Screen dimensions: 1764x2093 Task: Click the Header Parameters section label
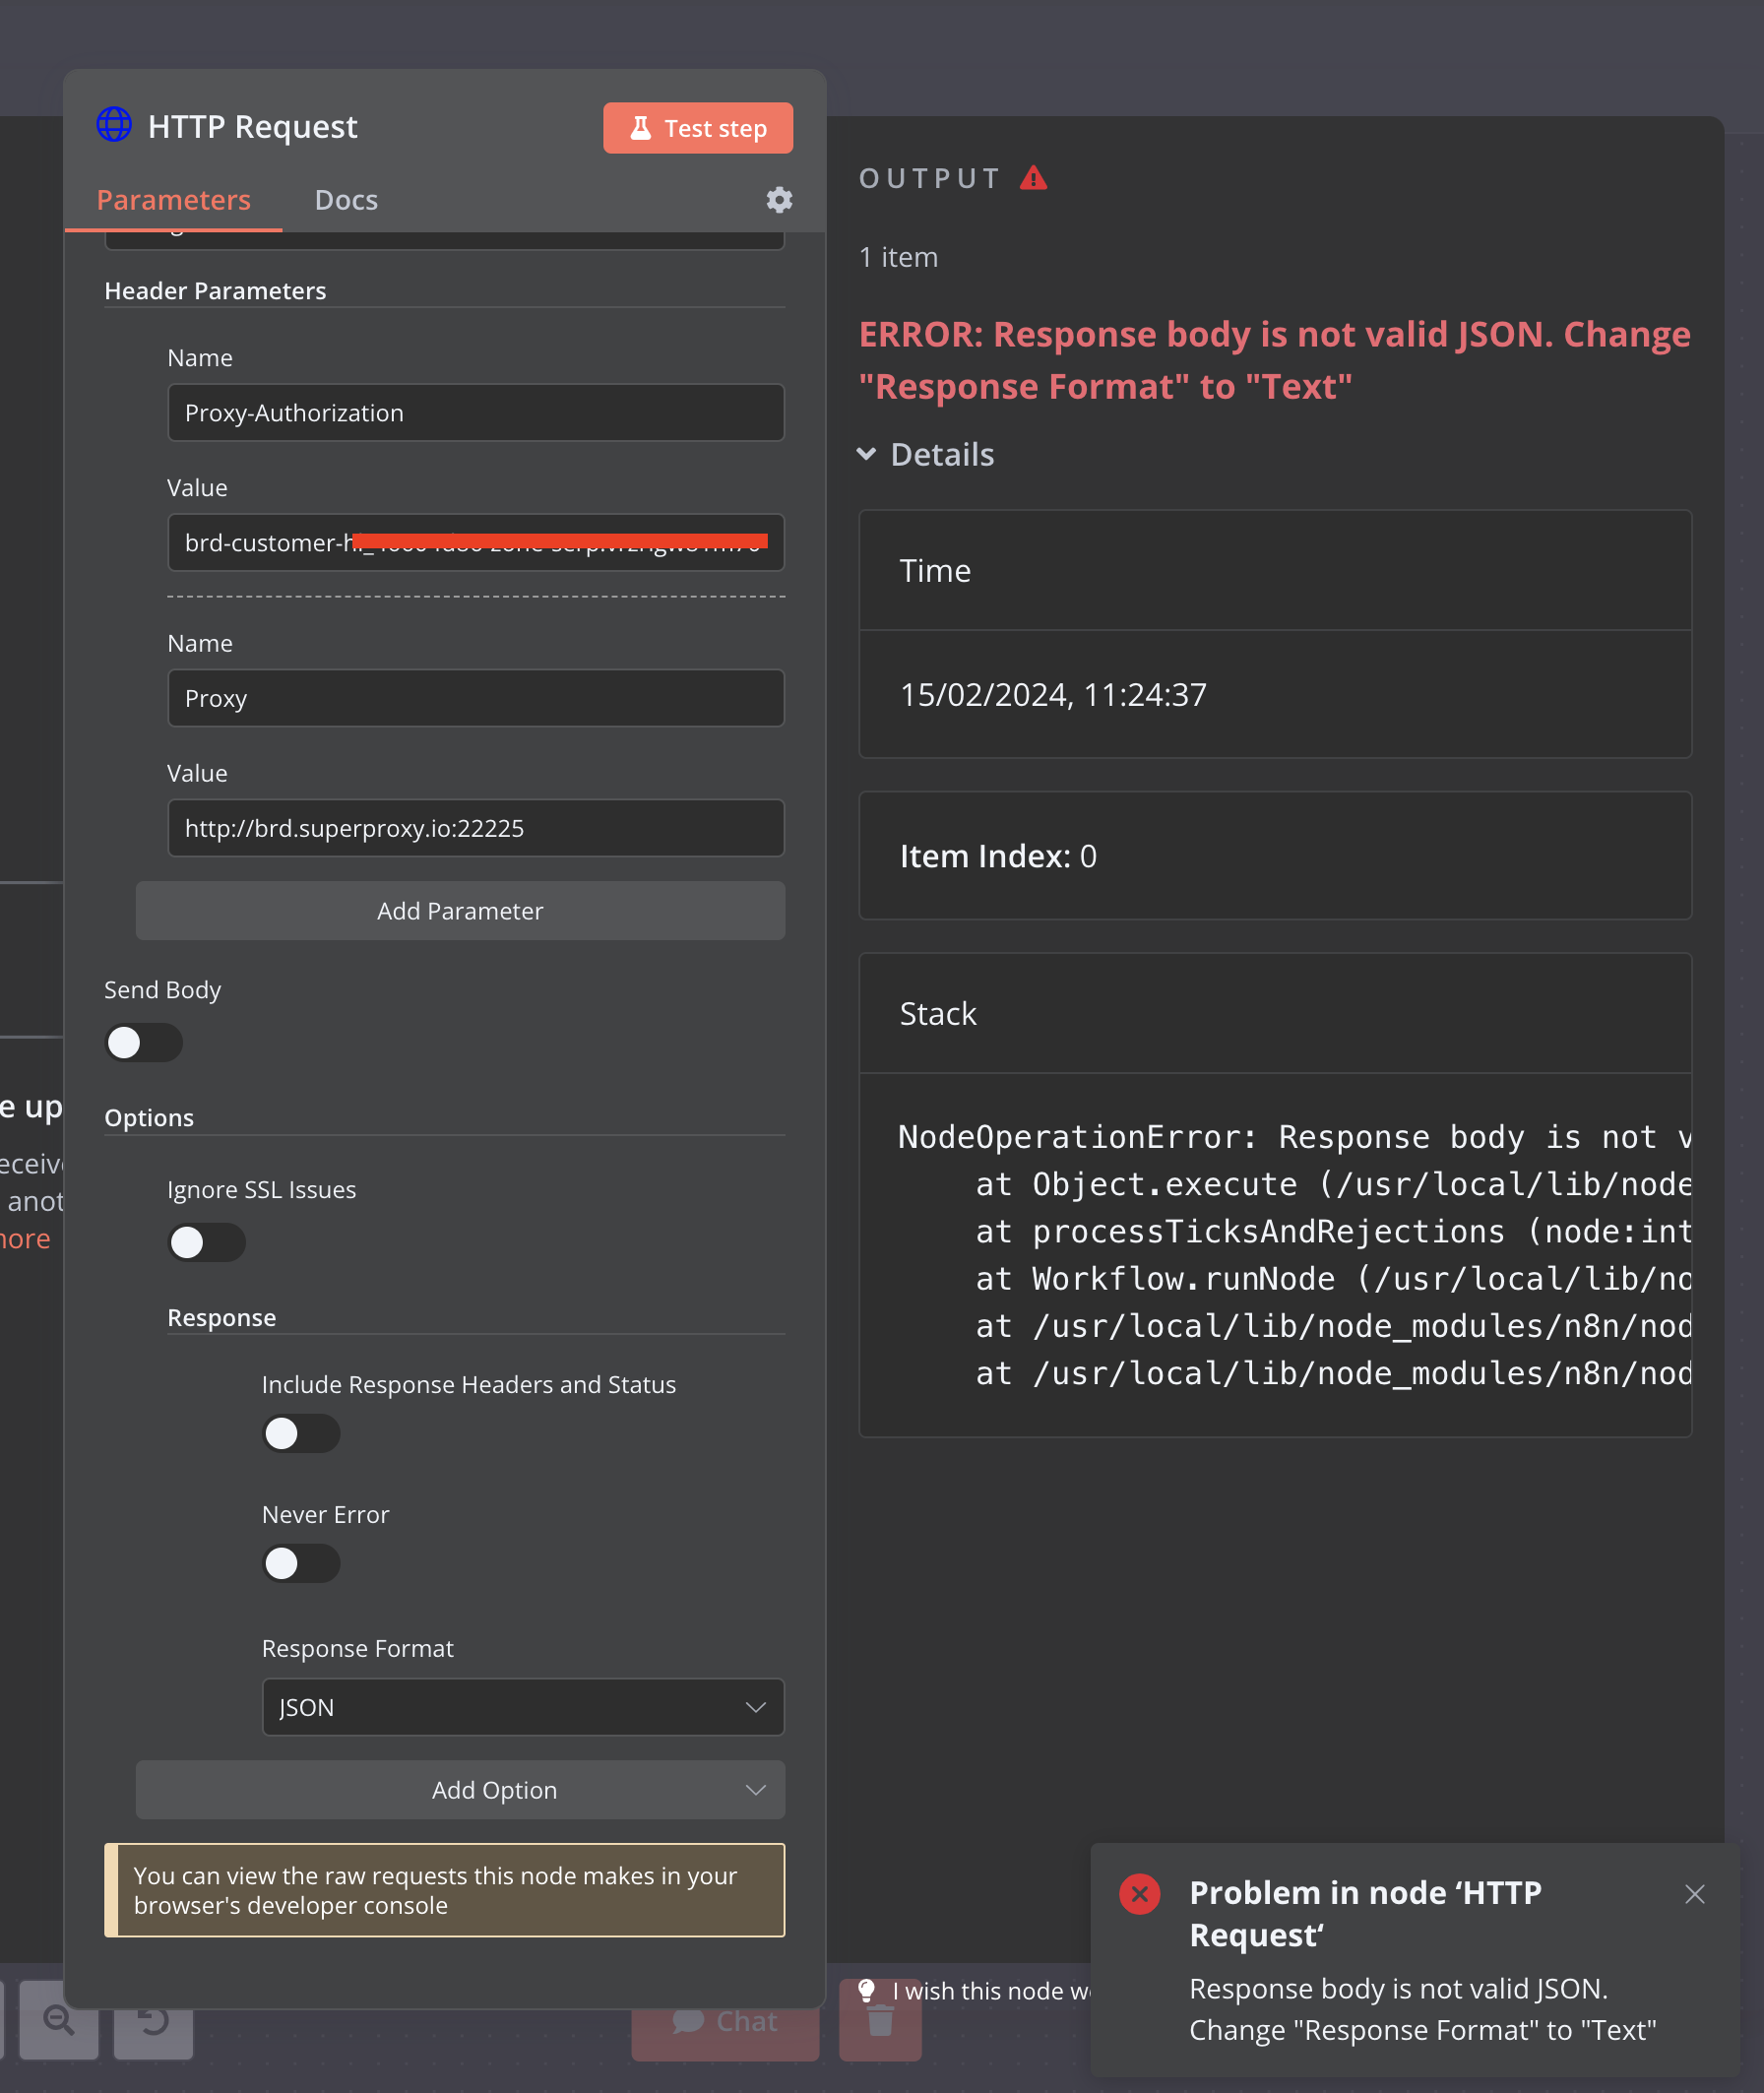[x=215, y=291]
